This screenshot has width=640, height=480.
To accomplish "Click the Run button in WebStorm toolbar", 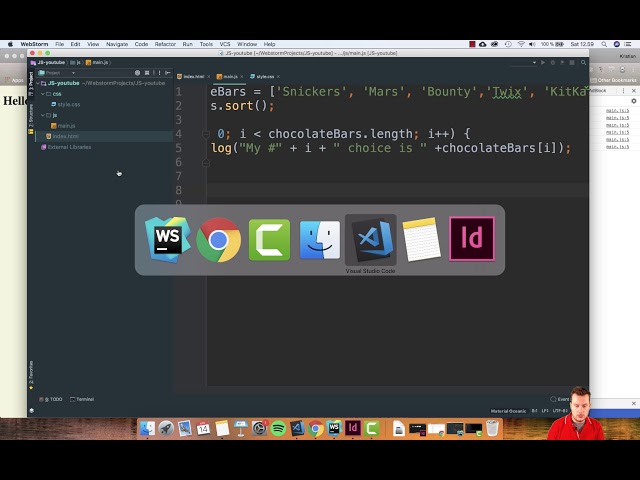I will pos(543,62).
